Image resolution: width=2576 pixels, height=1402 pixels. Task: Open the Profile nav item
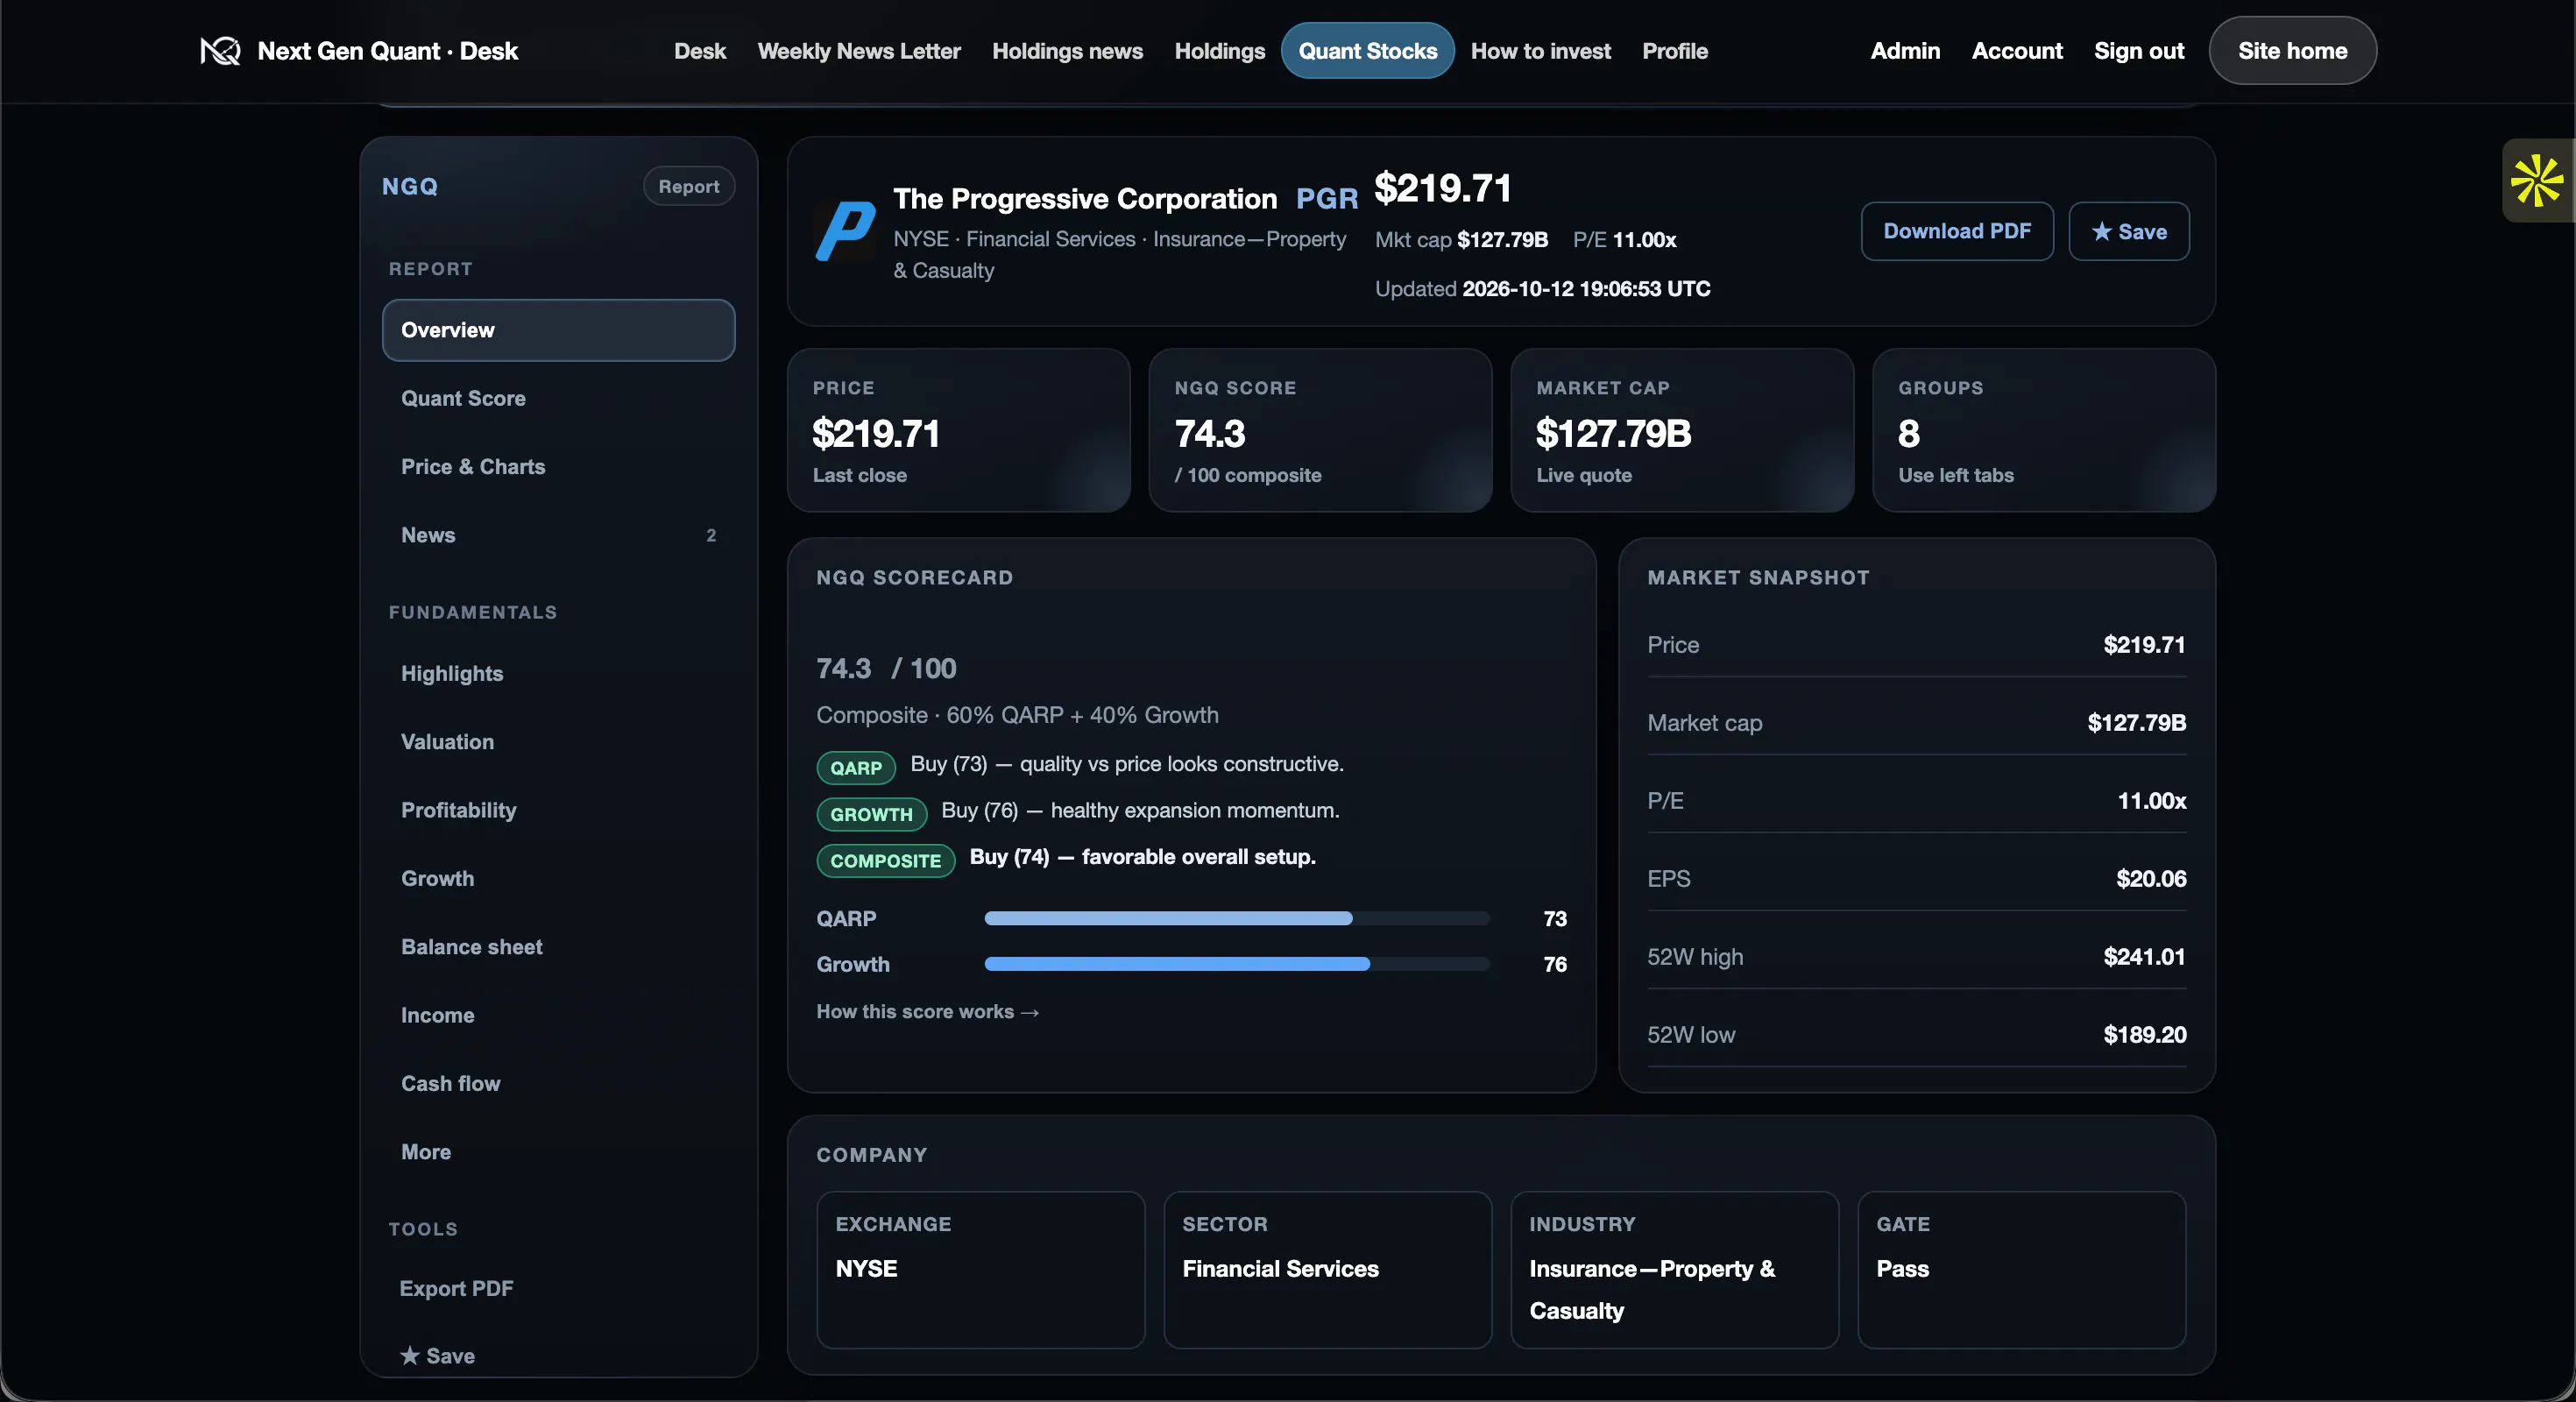(x=1674, y=51)
